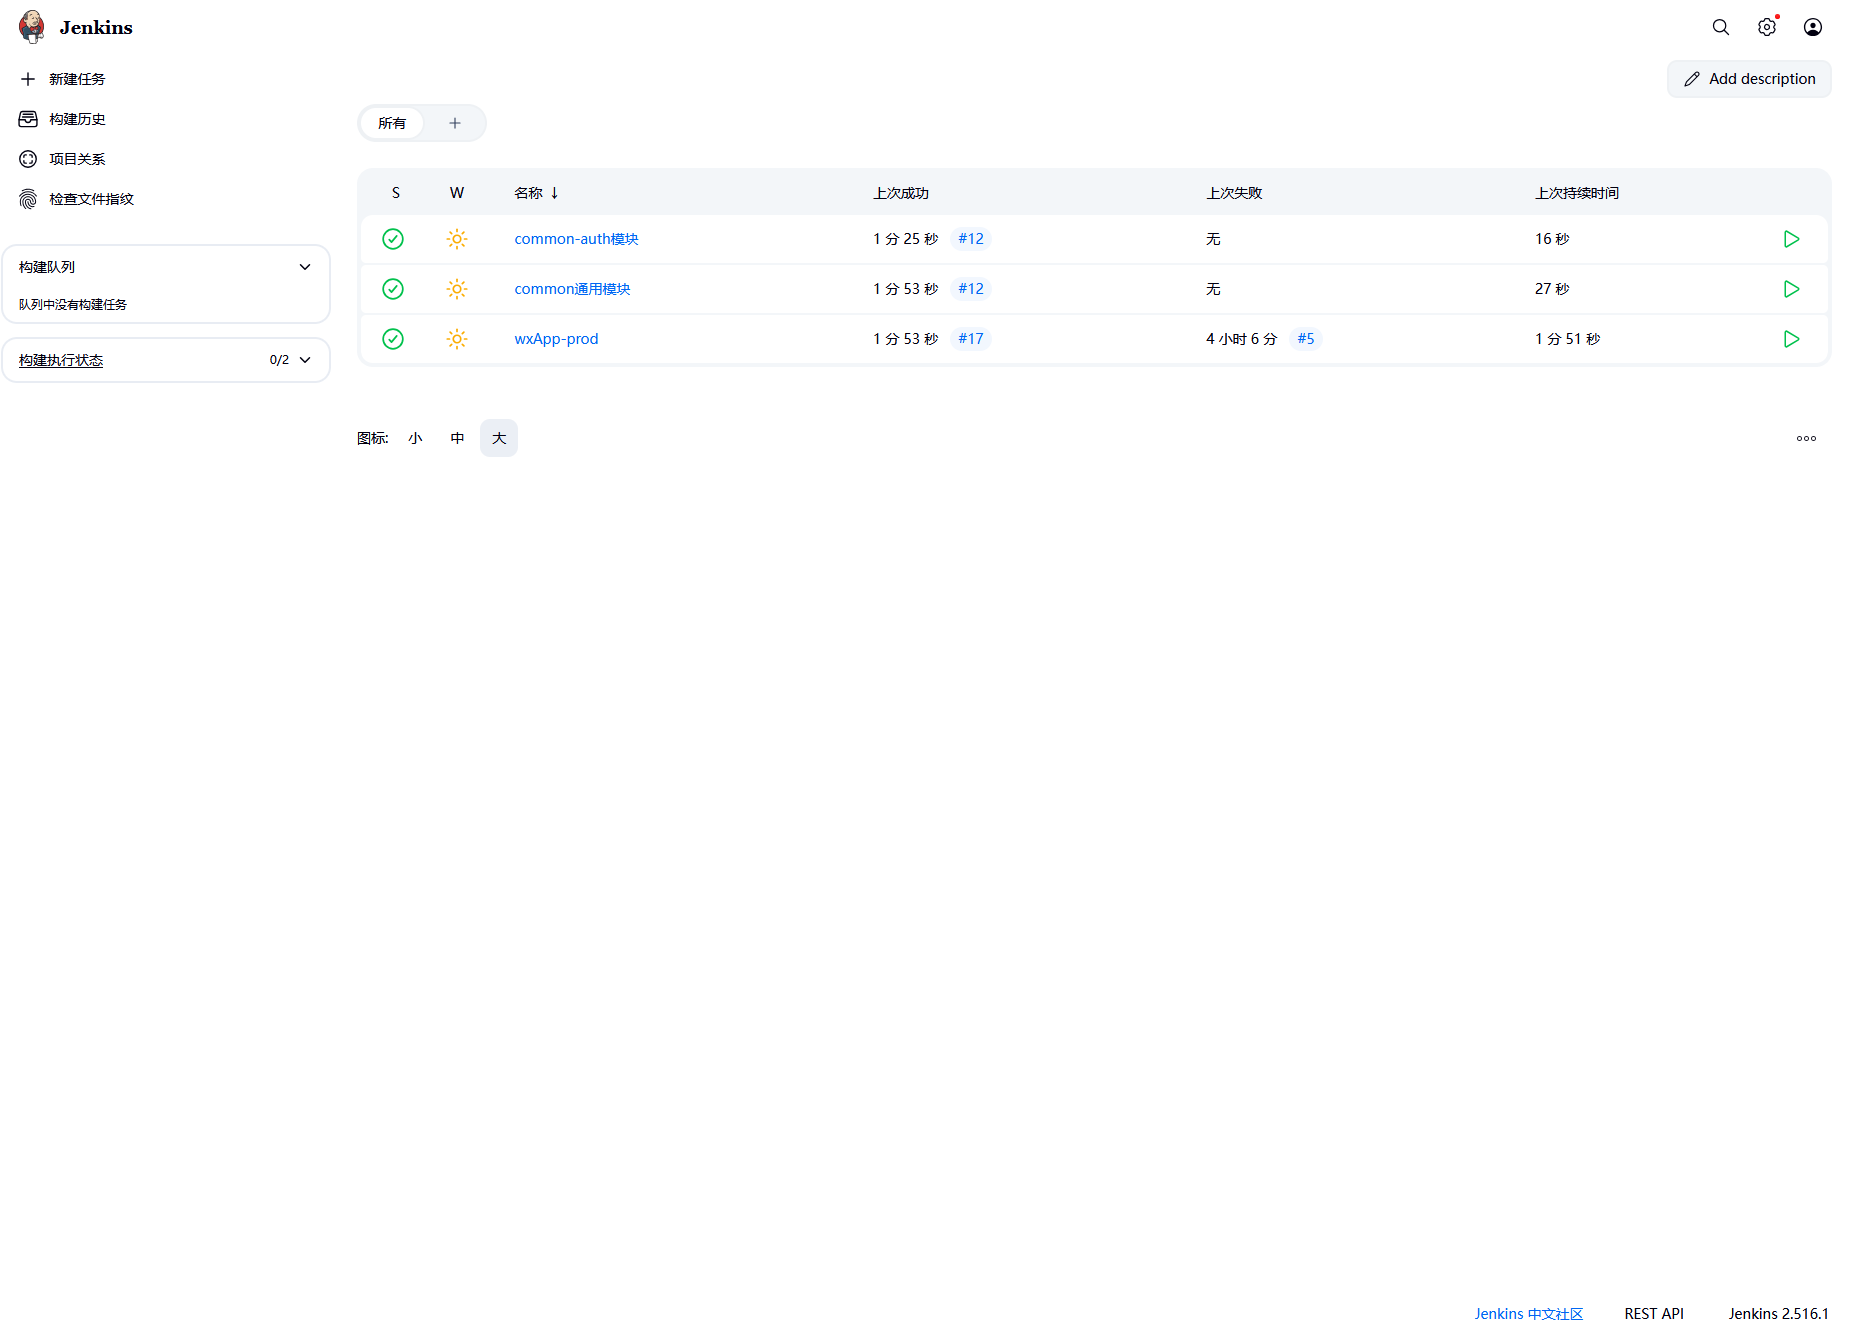
Task: Sort by 上次失败 column header
Action: pyautogui.click(x=1234, y=193)
